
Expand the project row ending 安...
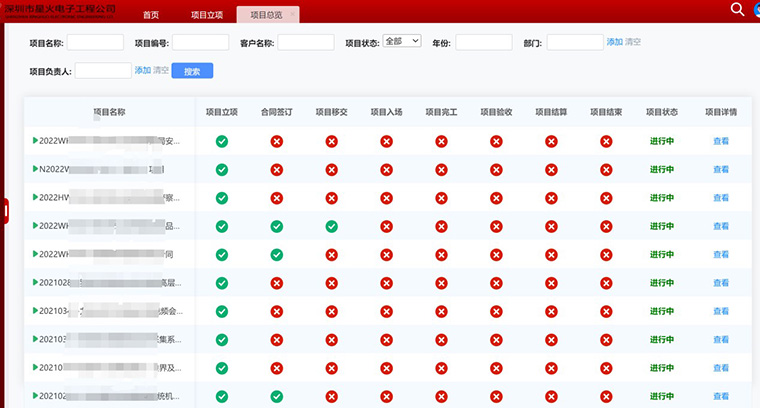tap(35, 141)
